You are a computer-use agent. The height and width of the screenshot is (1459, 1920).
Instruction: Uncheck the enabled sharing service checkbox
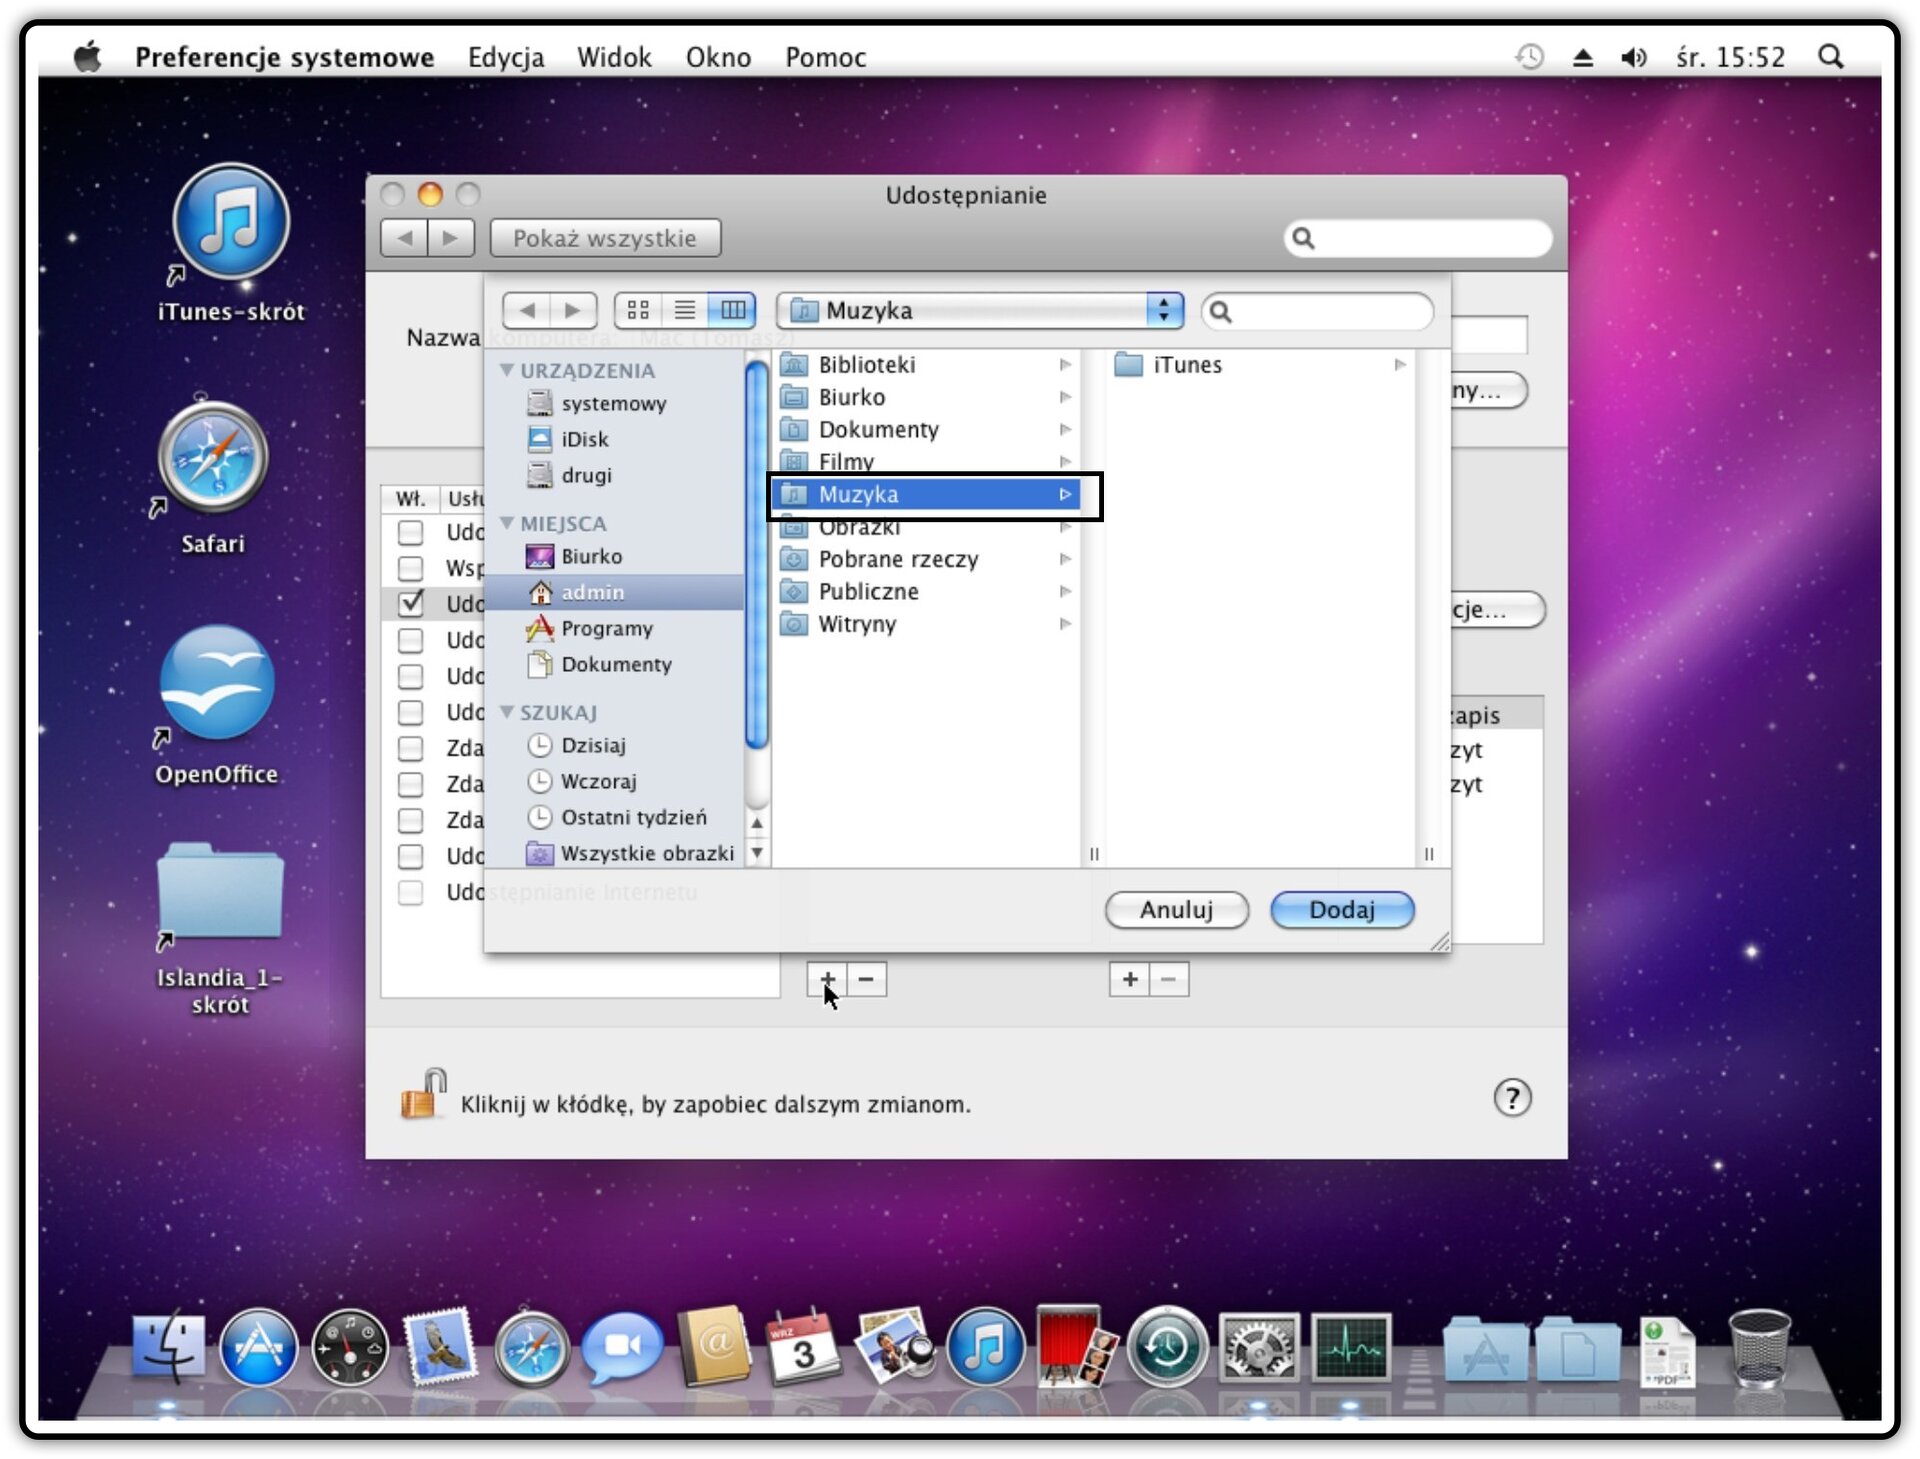click(411, 603)
